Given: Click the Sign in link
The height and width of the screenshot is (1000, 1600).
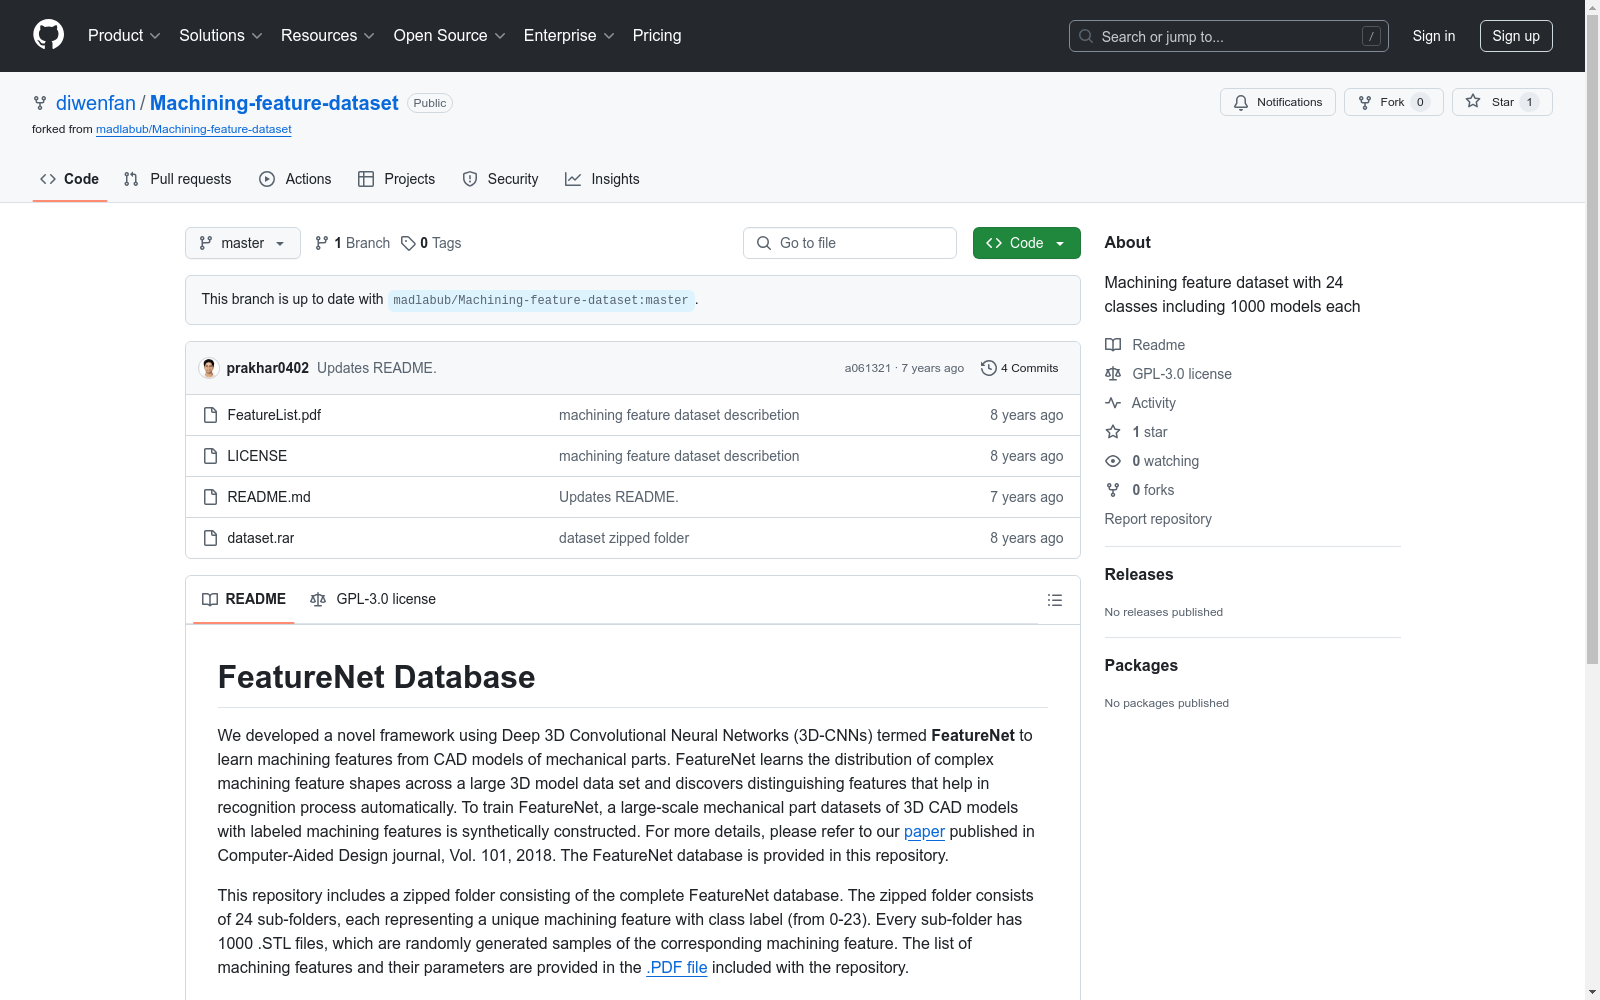Looking at the screenshot, I should point(1434,36).
